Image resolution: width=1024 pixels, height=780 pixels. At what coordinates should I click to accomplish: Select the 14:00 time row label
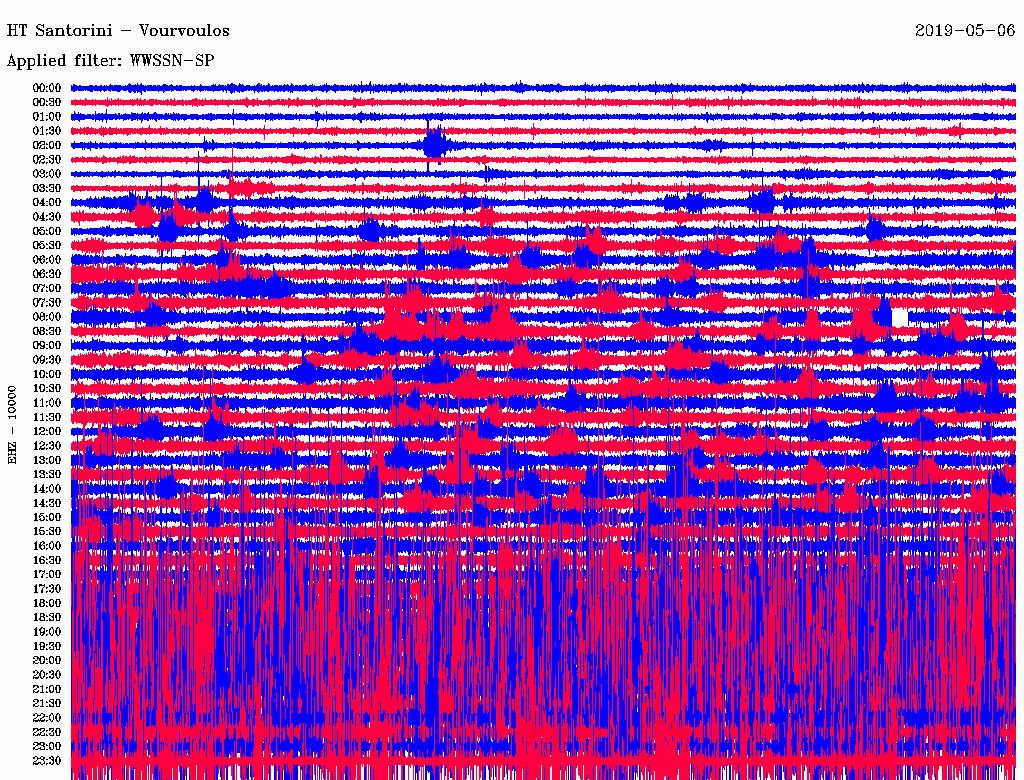(x=47, y=489)
